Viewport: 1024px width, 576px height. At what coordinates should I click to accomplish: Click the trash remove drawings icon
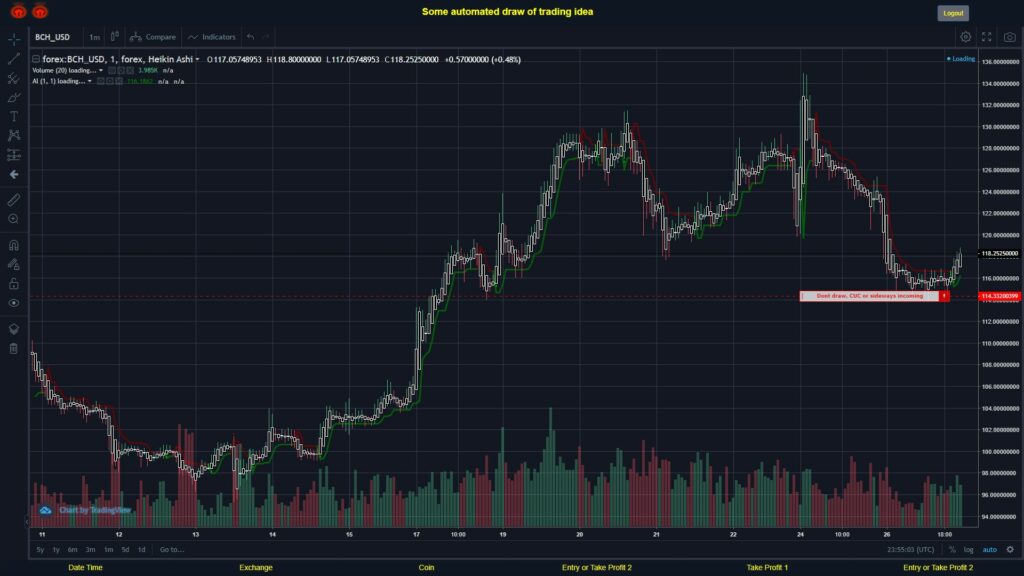pyautogui.click(x=14, y=349)
